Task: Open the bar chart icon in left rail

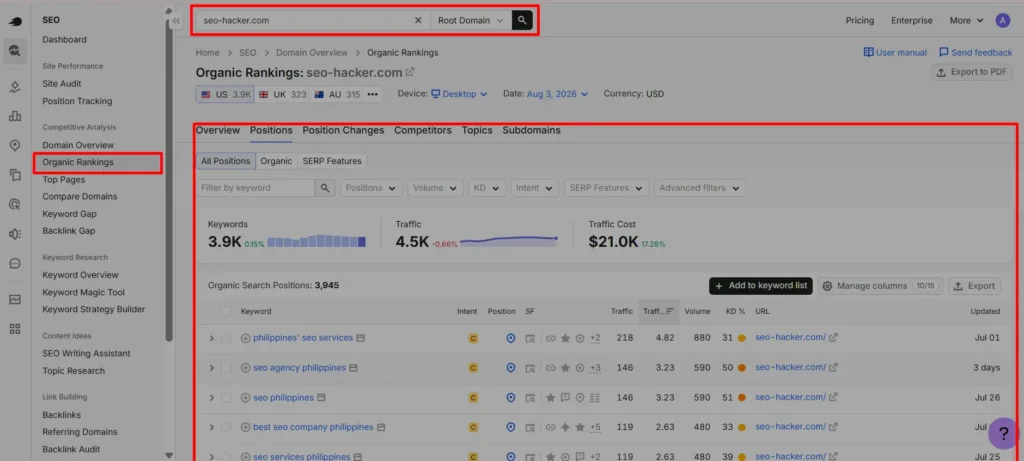Action: [15, 116]
